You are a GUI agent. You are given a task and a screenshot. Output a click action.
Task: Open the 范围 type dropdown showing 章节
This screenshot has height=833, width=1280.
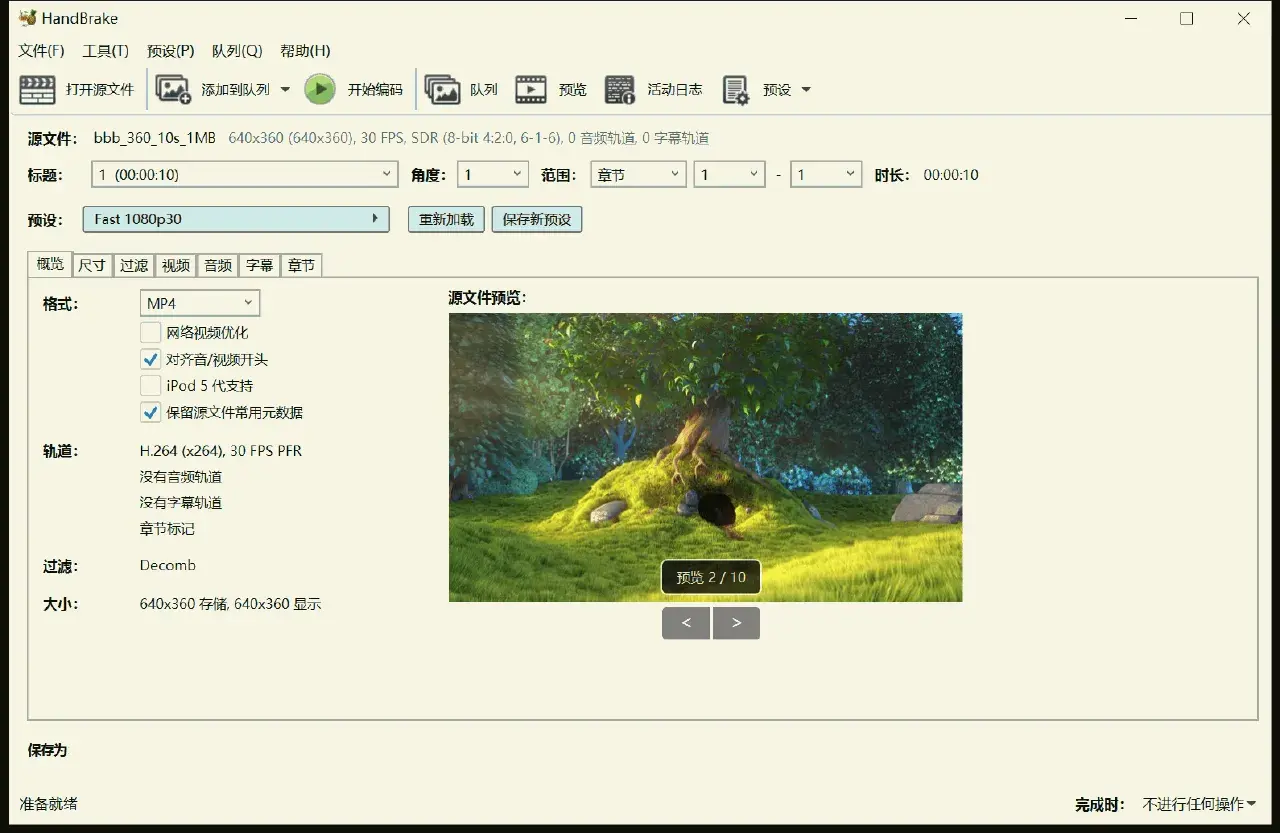point(638,174)
